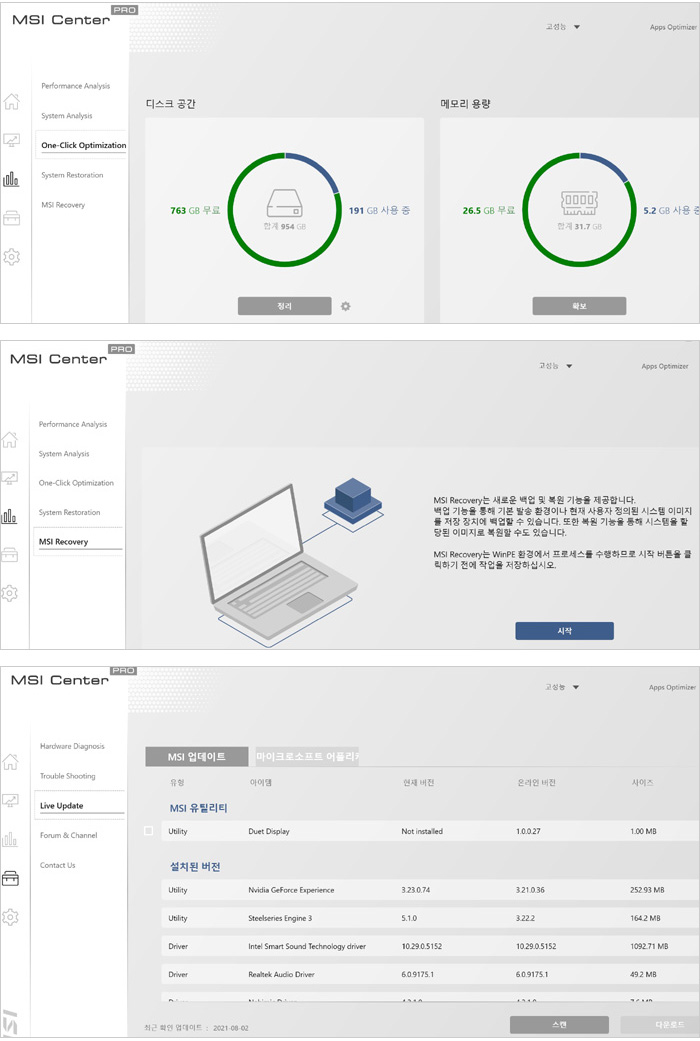Screen dimensions: 700x1041
Task: Click the Not installed version cell
Action: point(422,831)
